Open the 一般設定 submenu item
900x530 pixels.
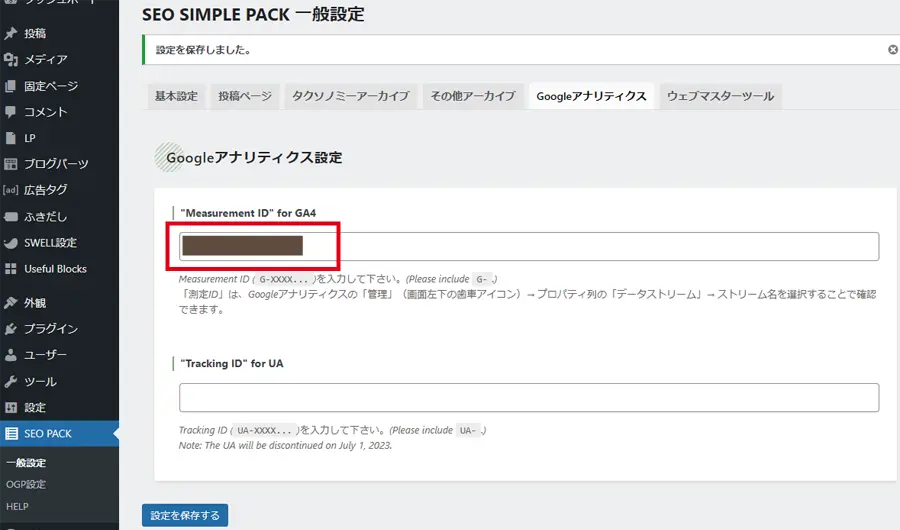tap(26, 463)
